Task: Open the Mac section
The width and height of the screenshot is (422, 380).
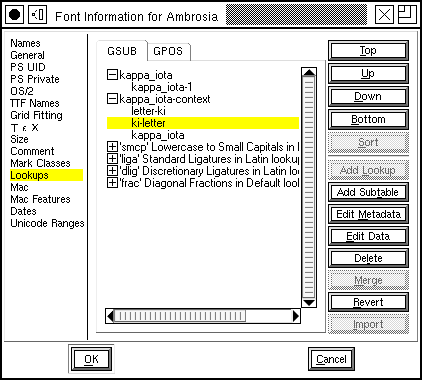Action: [19, 187]
